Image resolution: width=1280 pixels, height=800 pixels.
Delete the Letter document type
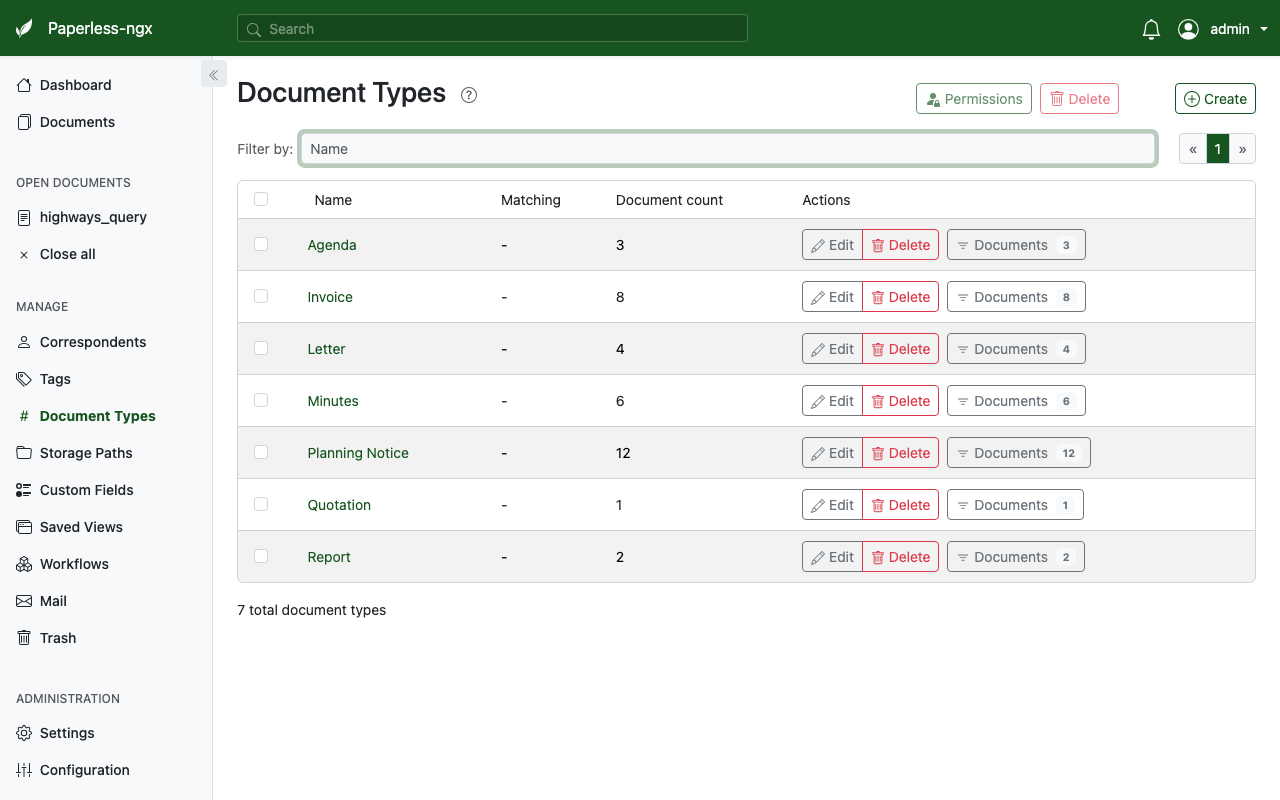(900, 349)
